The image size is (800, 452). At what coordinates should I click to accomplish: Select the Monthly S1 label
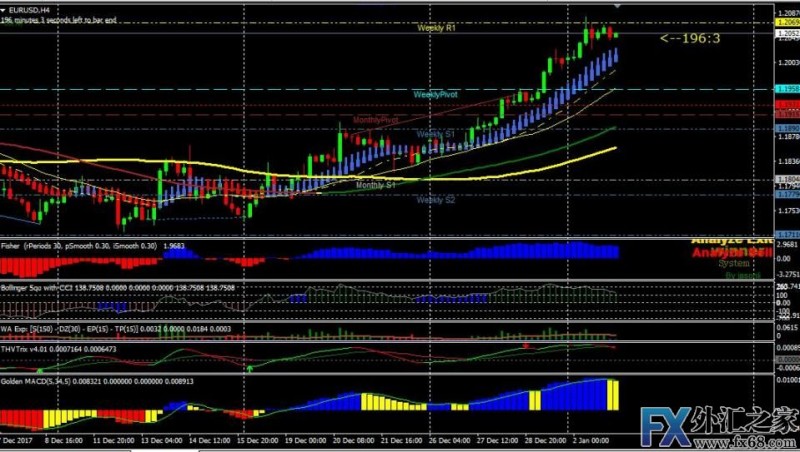(376, 185)
